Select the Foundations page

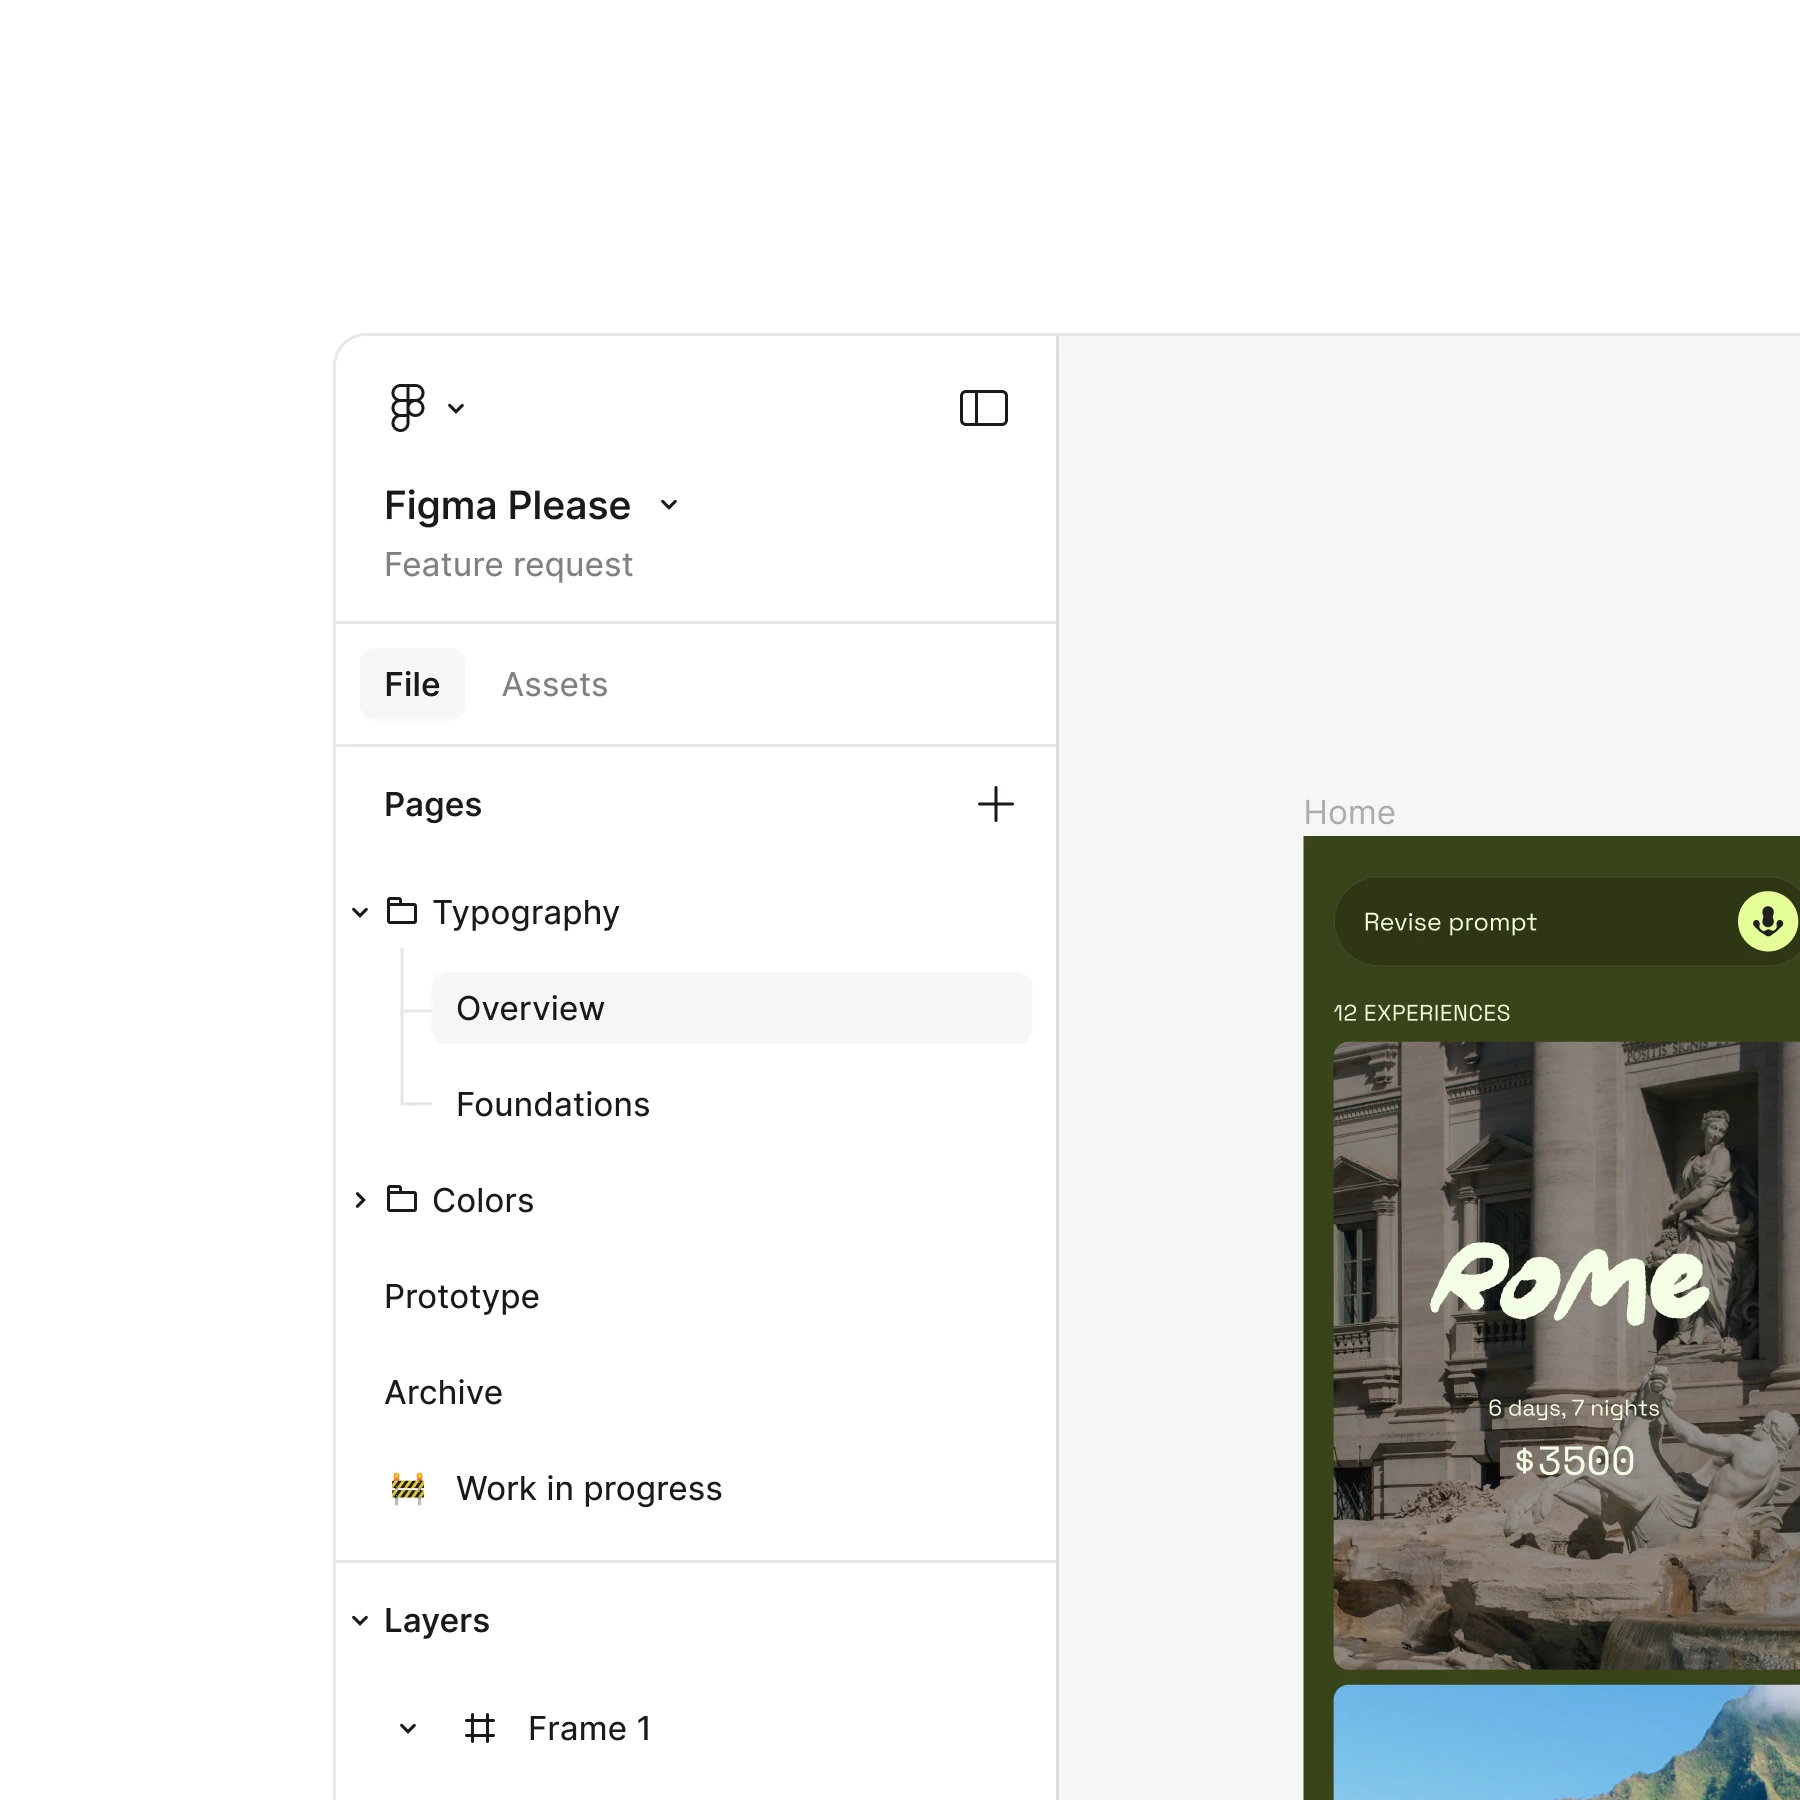(x=553, y=1104)
